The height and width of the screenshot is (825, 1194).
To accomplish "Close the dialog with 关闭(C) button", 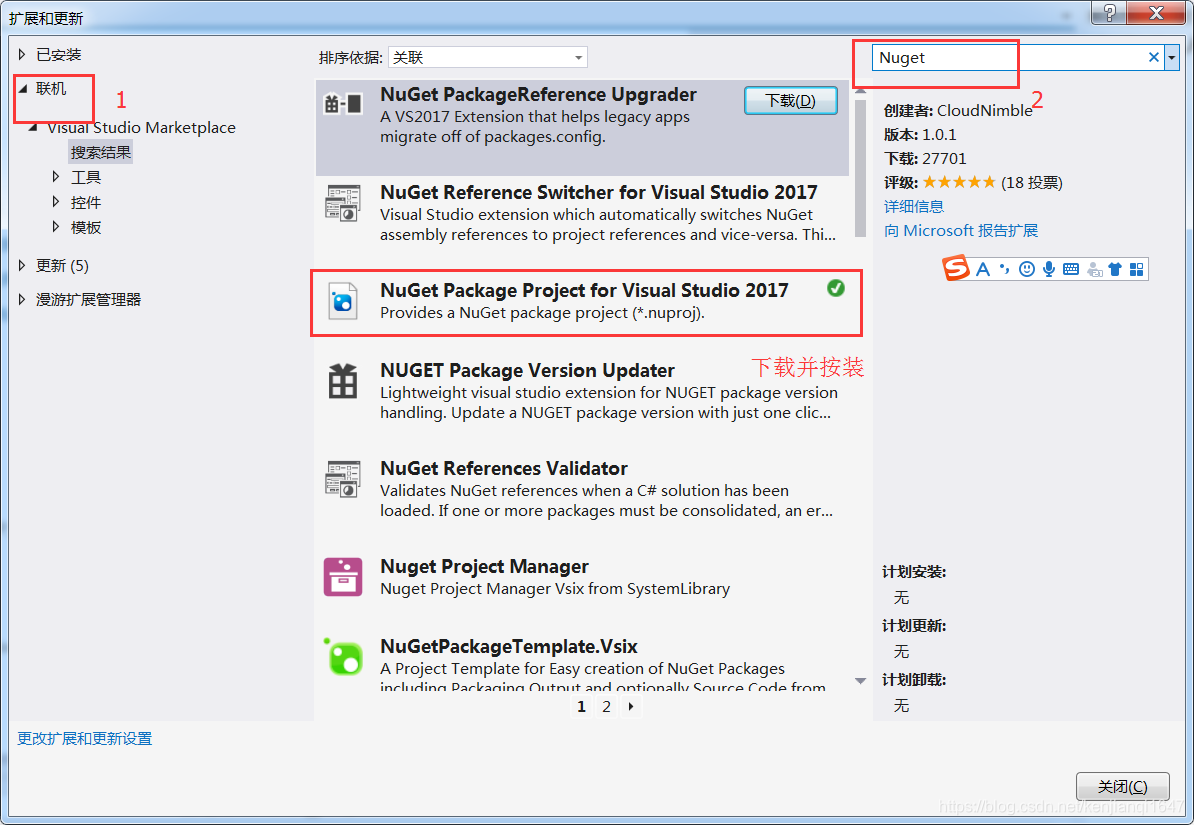I will click(1122, 786).
